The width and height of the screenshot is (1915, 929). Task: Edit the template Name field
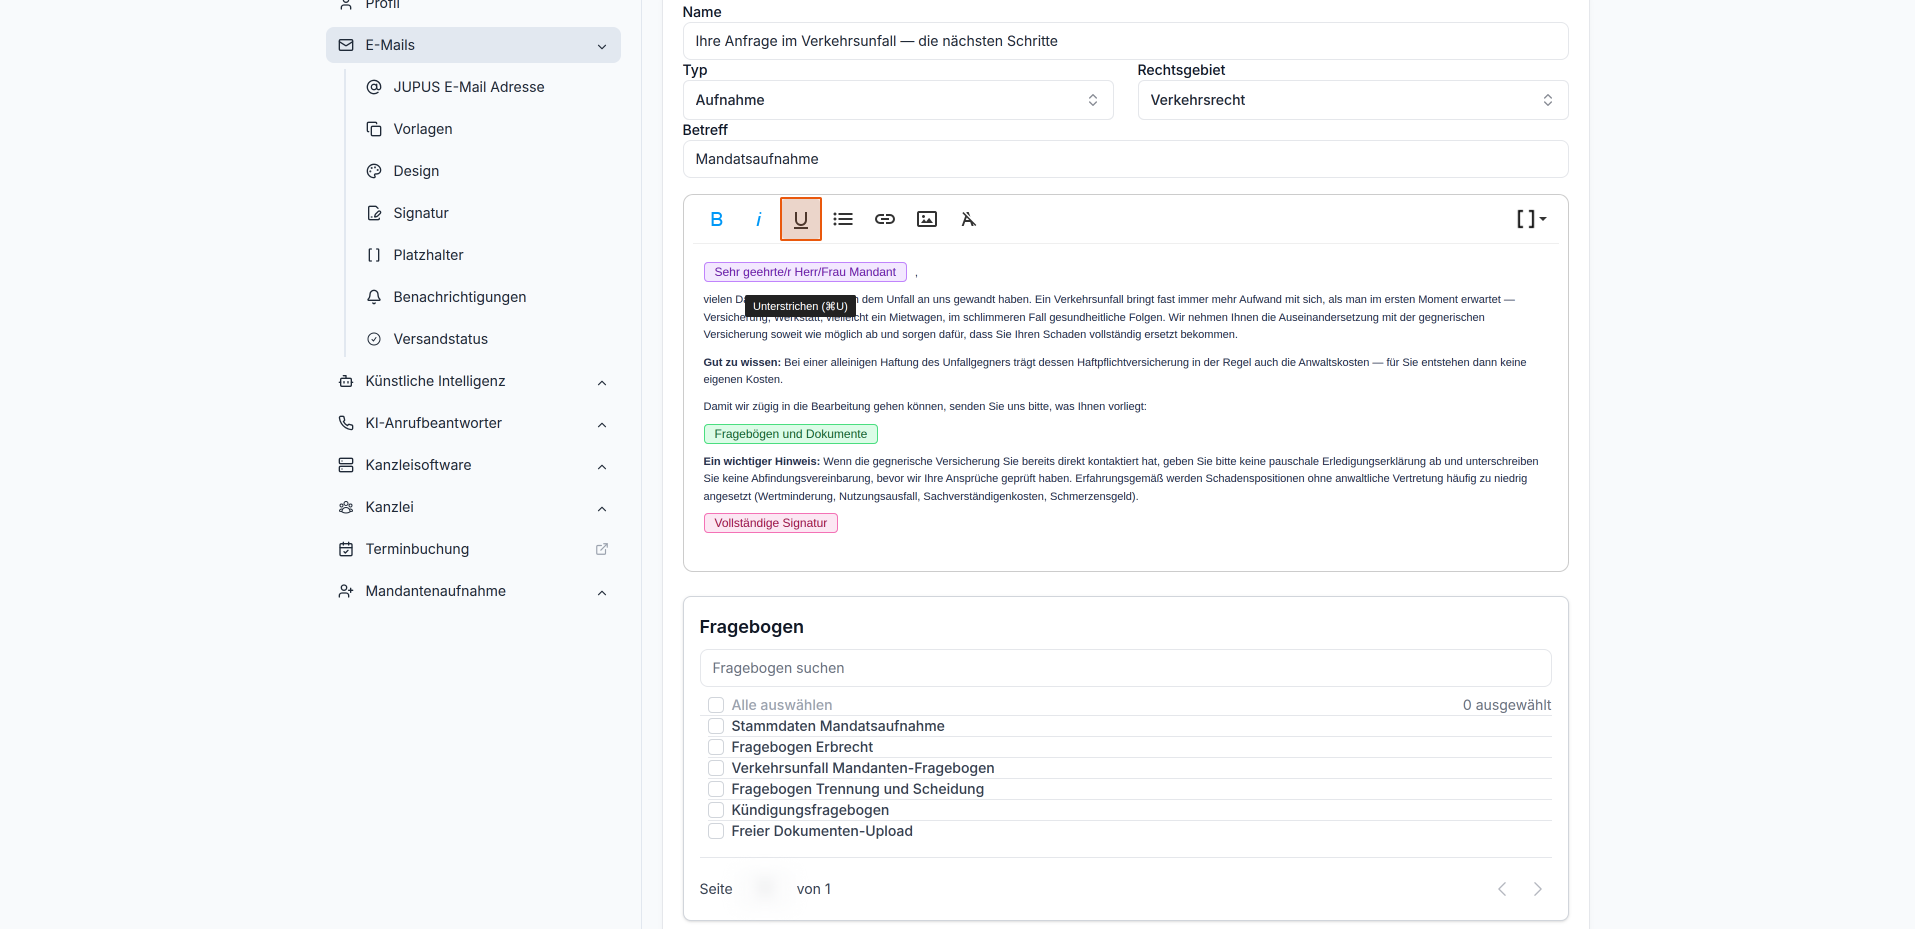click(x=1125, y=41)
